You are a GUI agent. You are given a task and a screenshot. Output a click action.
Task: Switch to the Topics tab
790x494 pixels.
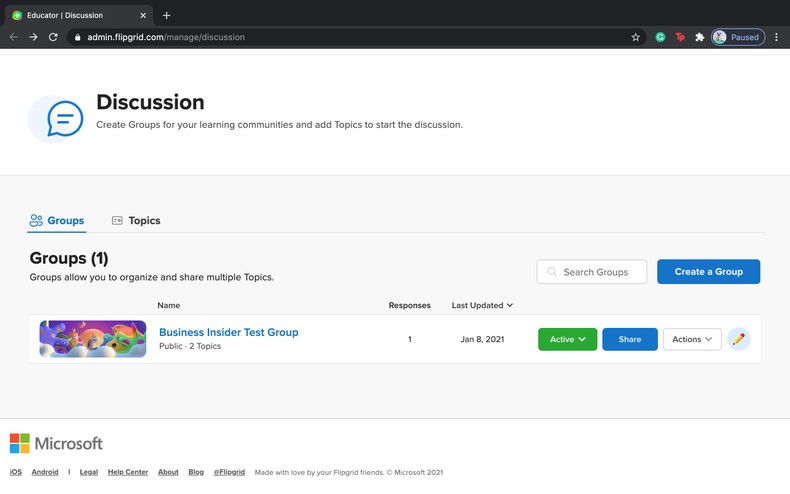click(136, 220)
